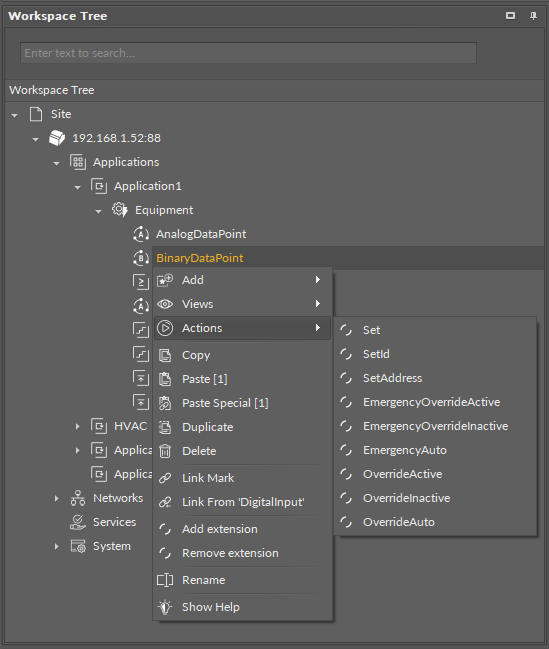The height and width of the screenshot is (649, 549).
Task: Click the Services hand icon
Action: (x=78, y=522)
